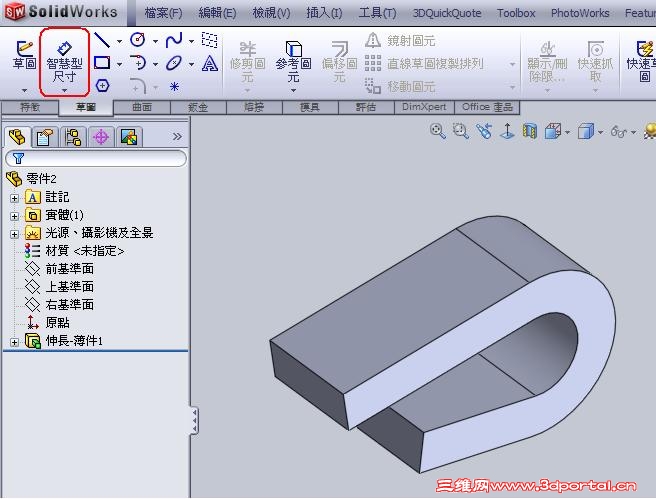Image resolution: width=656 pixels, height=499 pixels.
Task: Click Convert Entities (參考圖元) tool
Action: [x=293, y=61]
